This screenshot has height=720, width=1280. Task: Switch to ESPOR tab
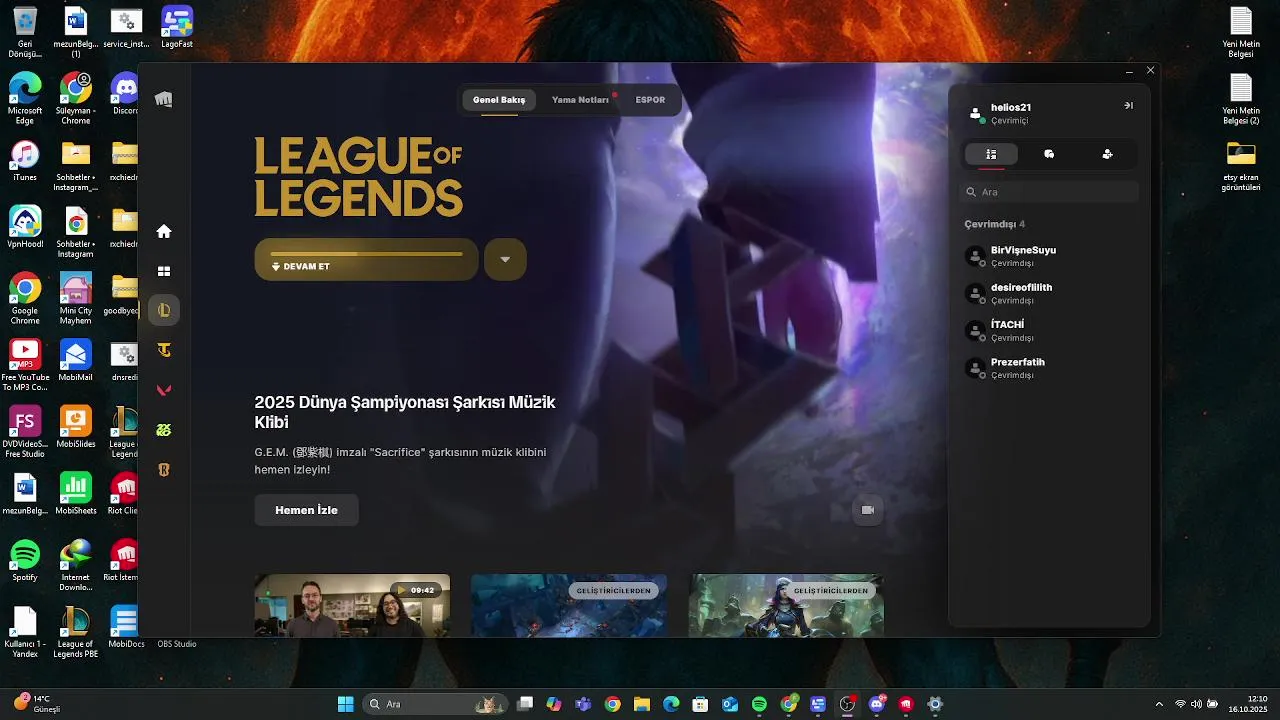coord(650,100)
